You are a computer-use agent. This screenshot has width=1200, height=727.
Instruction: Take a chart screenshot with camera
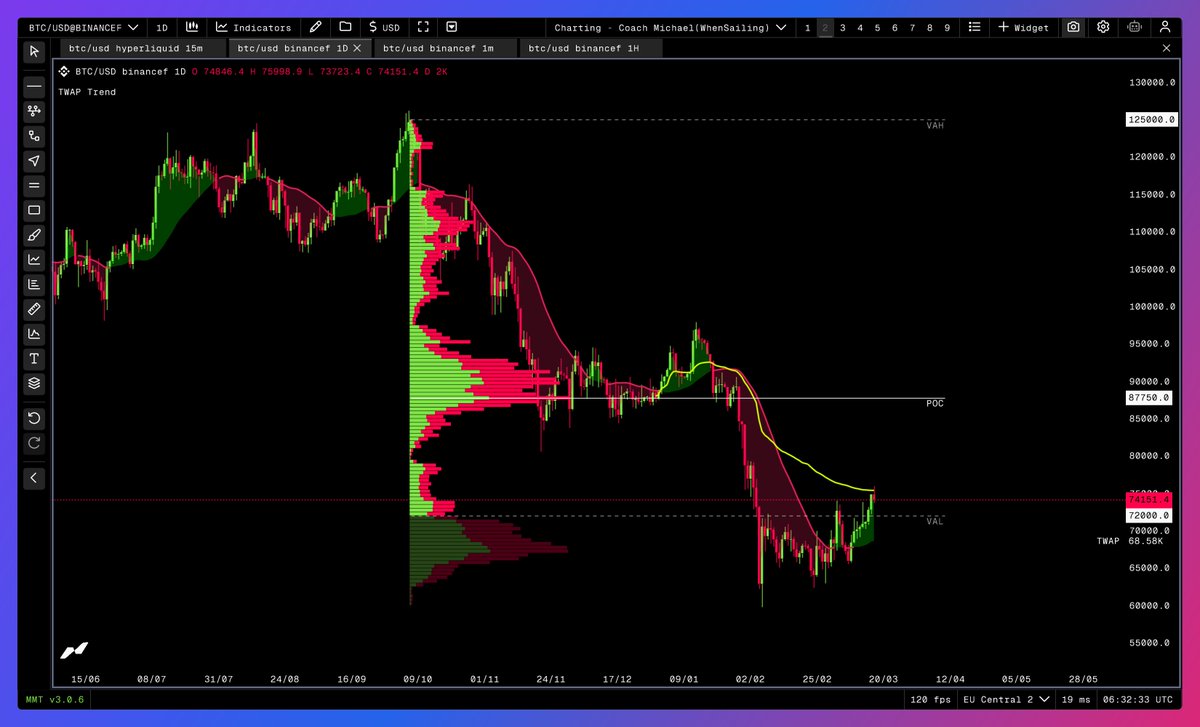pyautogui.click(x=1073, y=27)
